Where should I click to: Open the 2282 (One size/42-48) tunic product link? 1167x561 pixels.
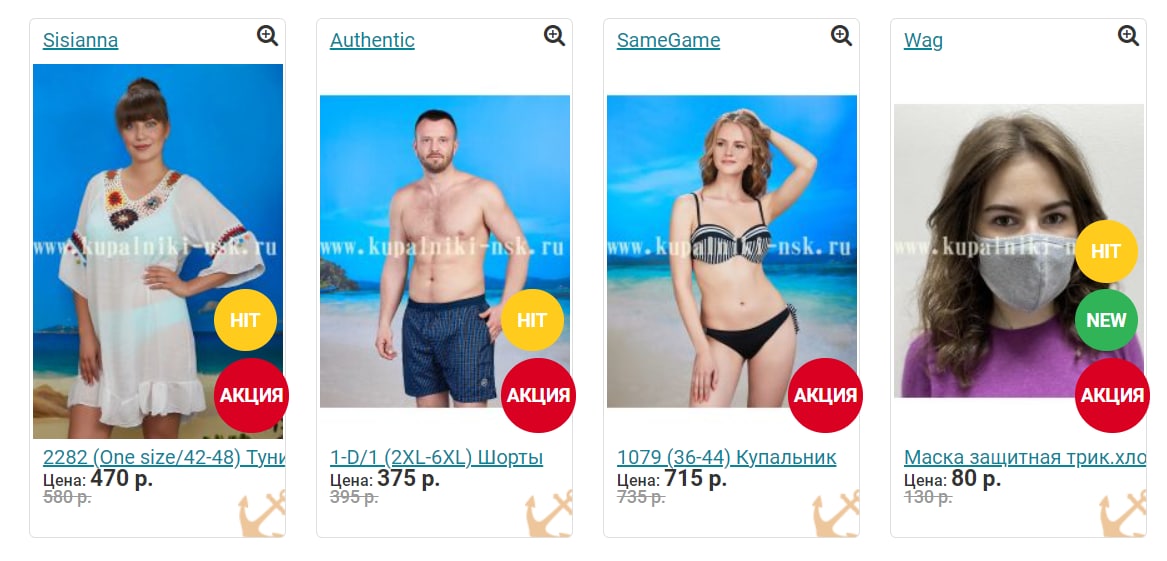point(164,457)
